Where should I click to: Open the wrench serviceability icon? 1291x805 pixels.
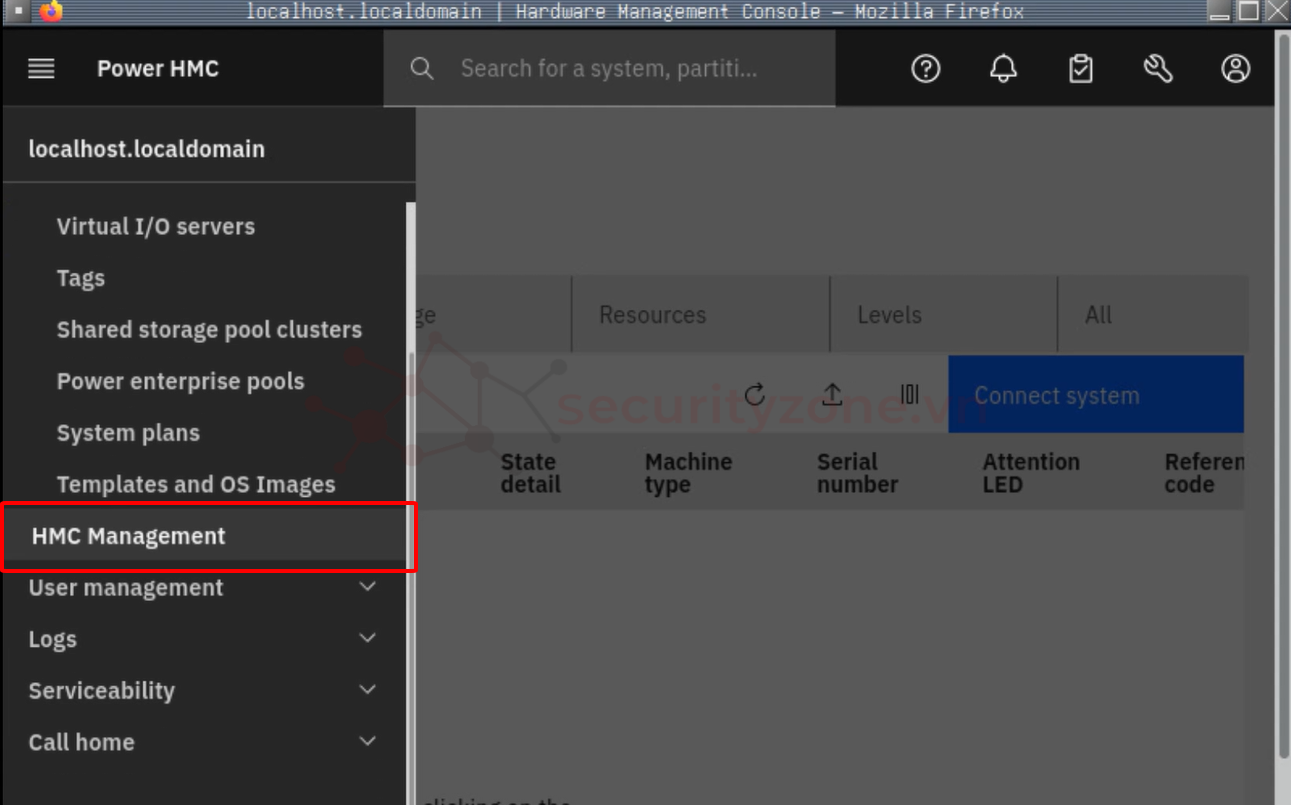pos(1158,69)
